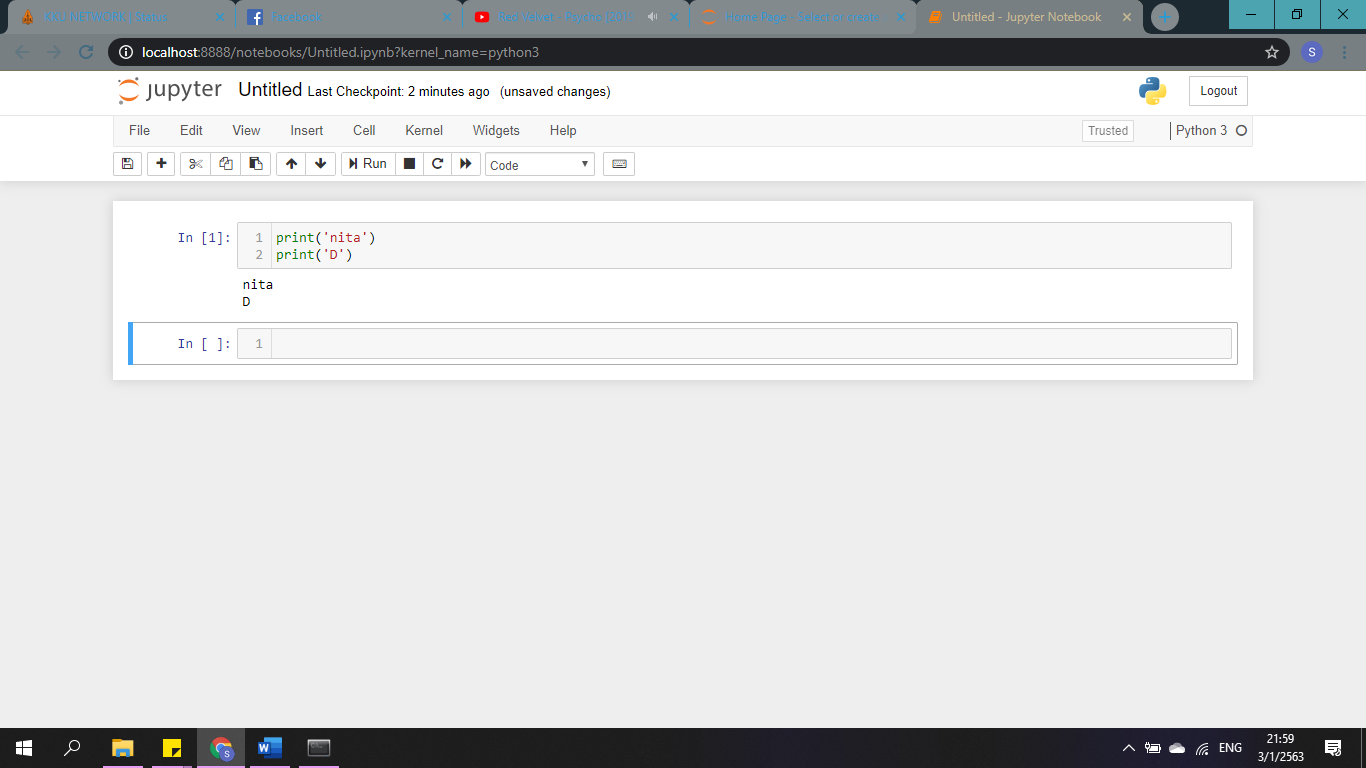
Task: Switch to the Facebook tab
Action: click(x=346, y=17)
